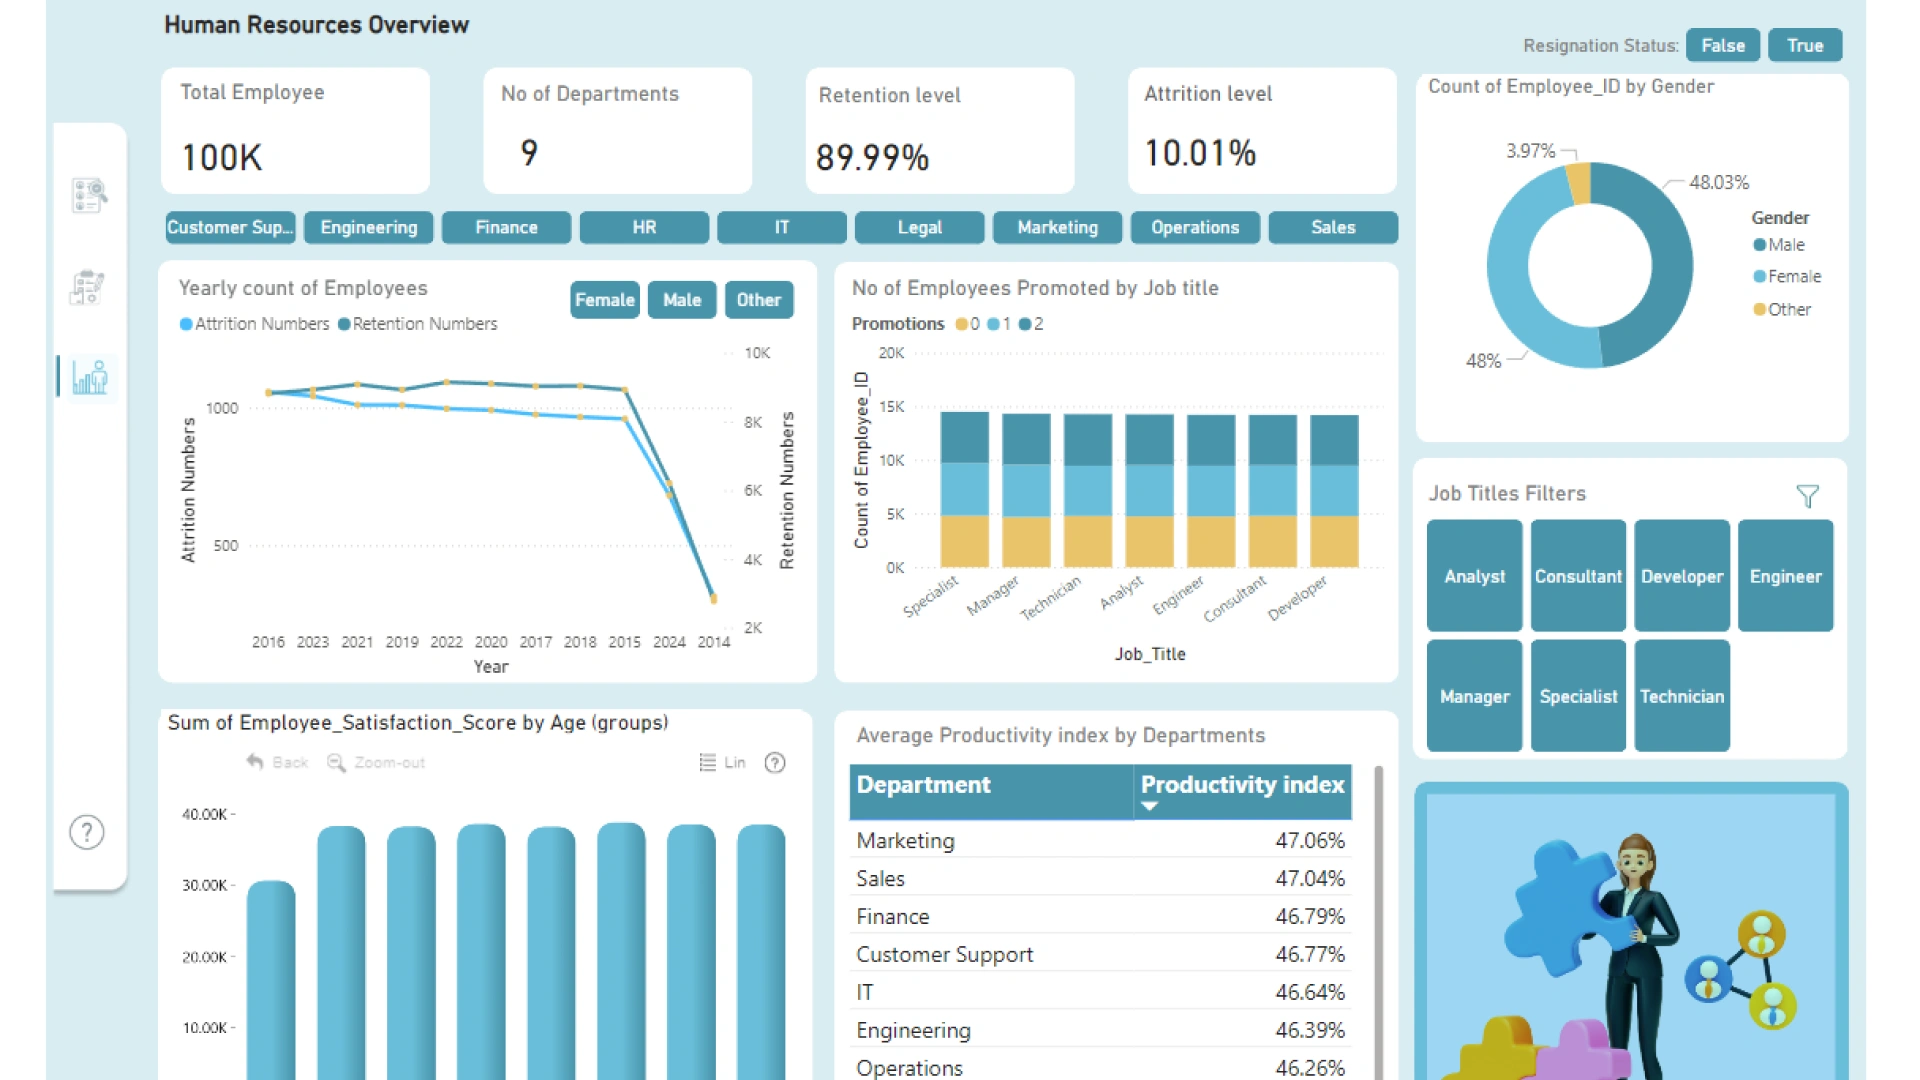Filter by Consultant job title
Viewport: 1920px width, 1080px height.
(x=1578, y=576)
